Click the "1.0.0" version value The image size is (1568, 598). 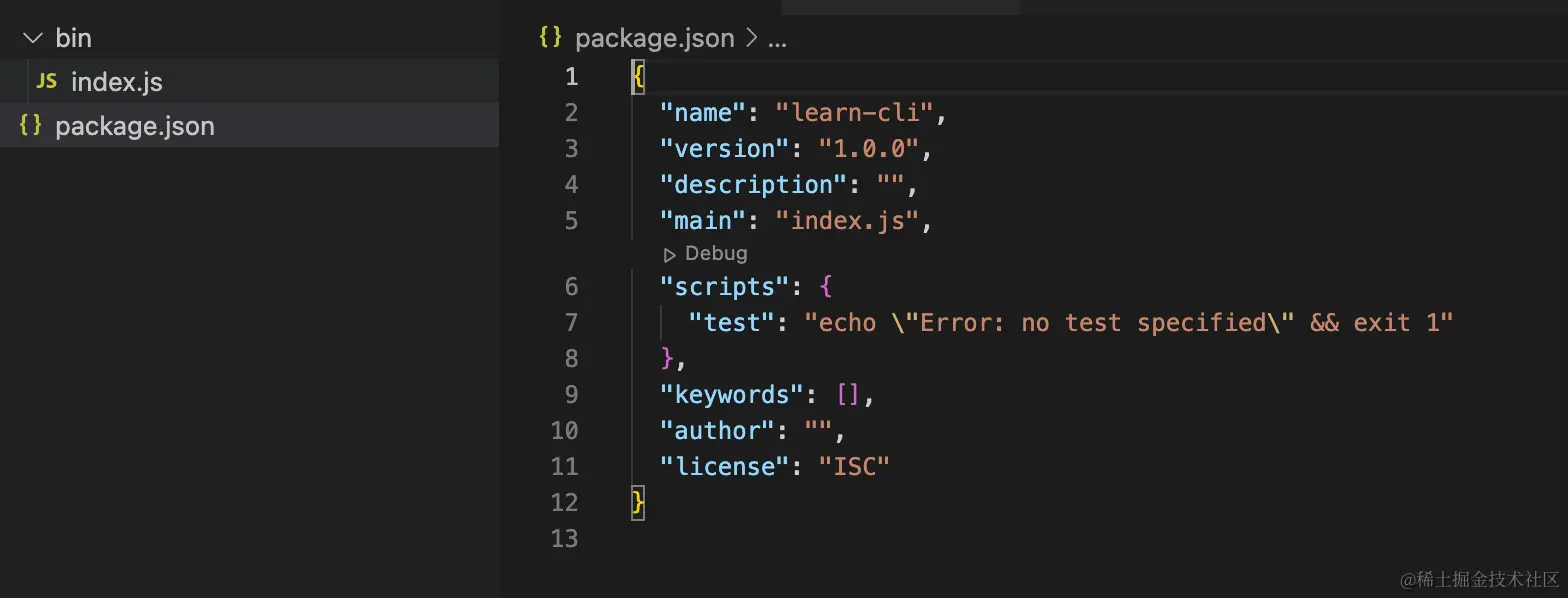[x=869, y=149]
